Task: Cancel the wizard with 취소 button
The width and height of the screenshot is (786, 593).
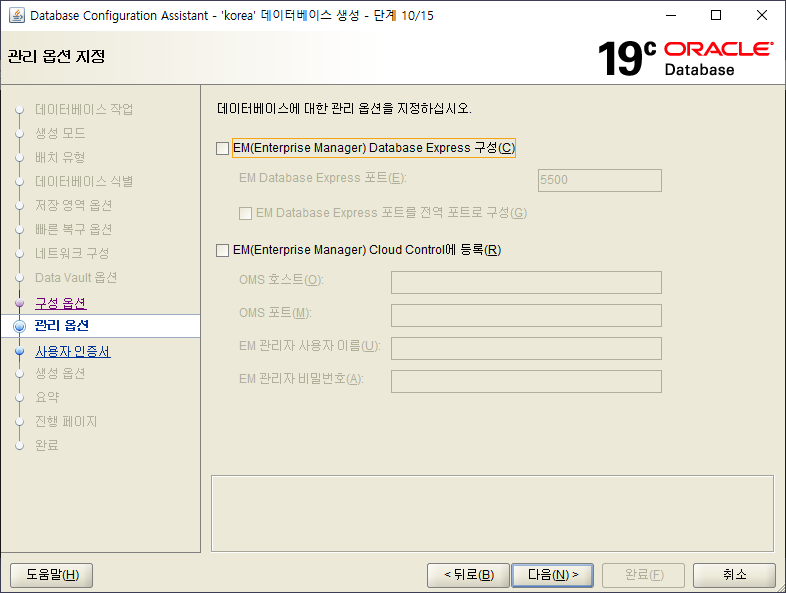Action: point(734,574)
